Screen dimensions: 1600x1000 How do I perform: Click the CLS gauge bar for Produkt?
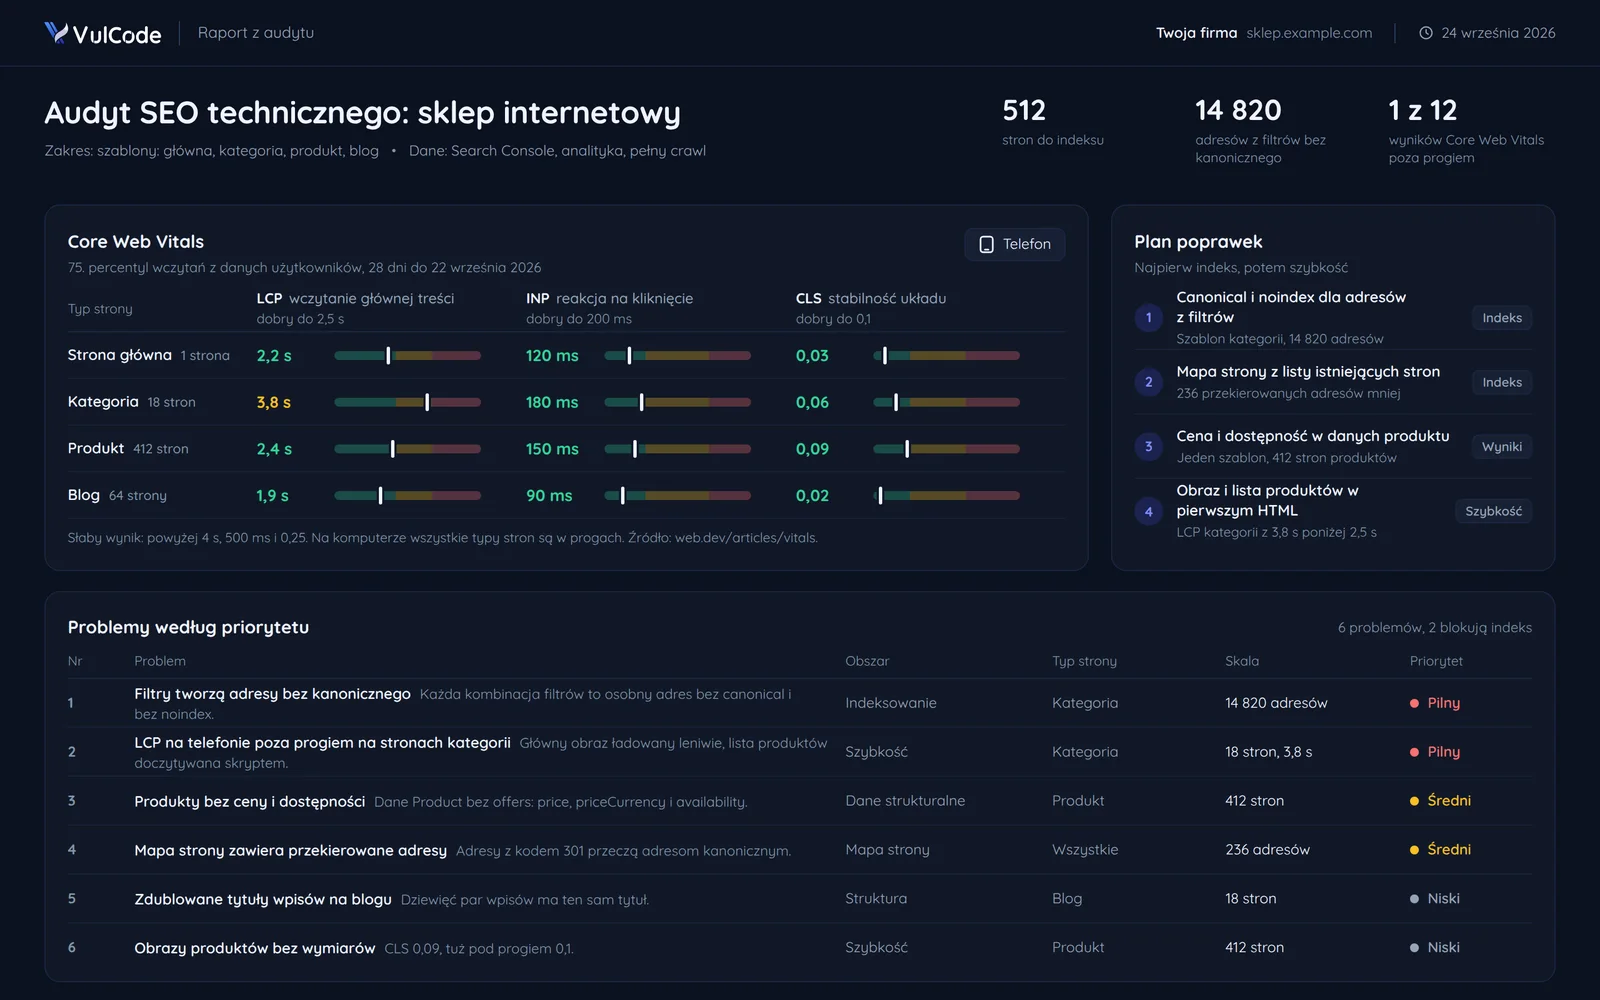947,449
